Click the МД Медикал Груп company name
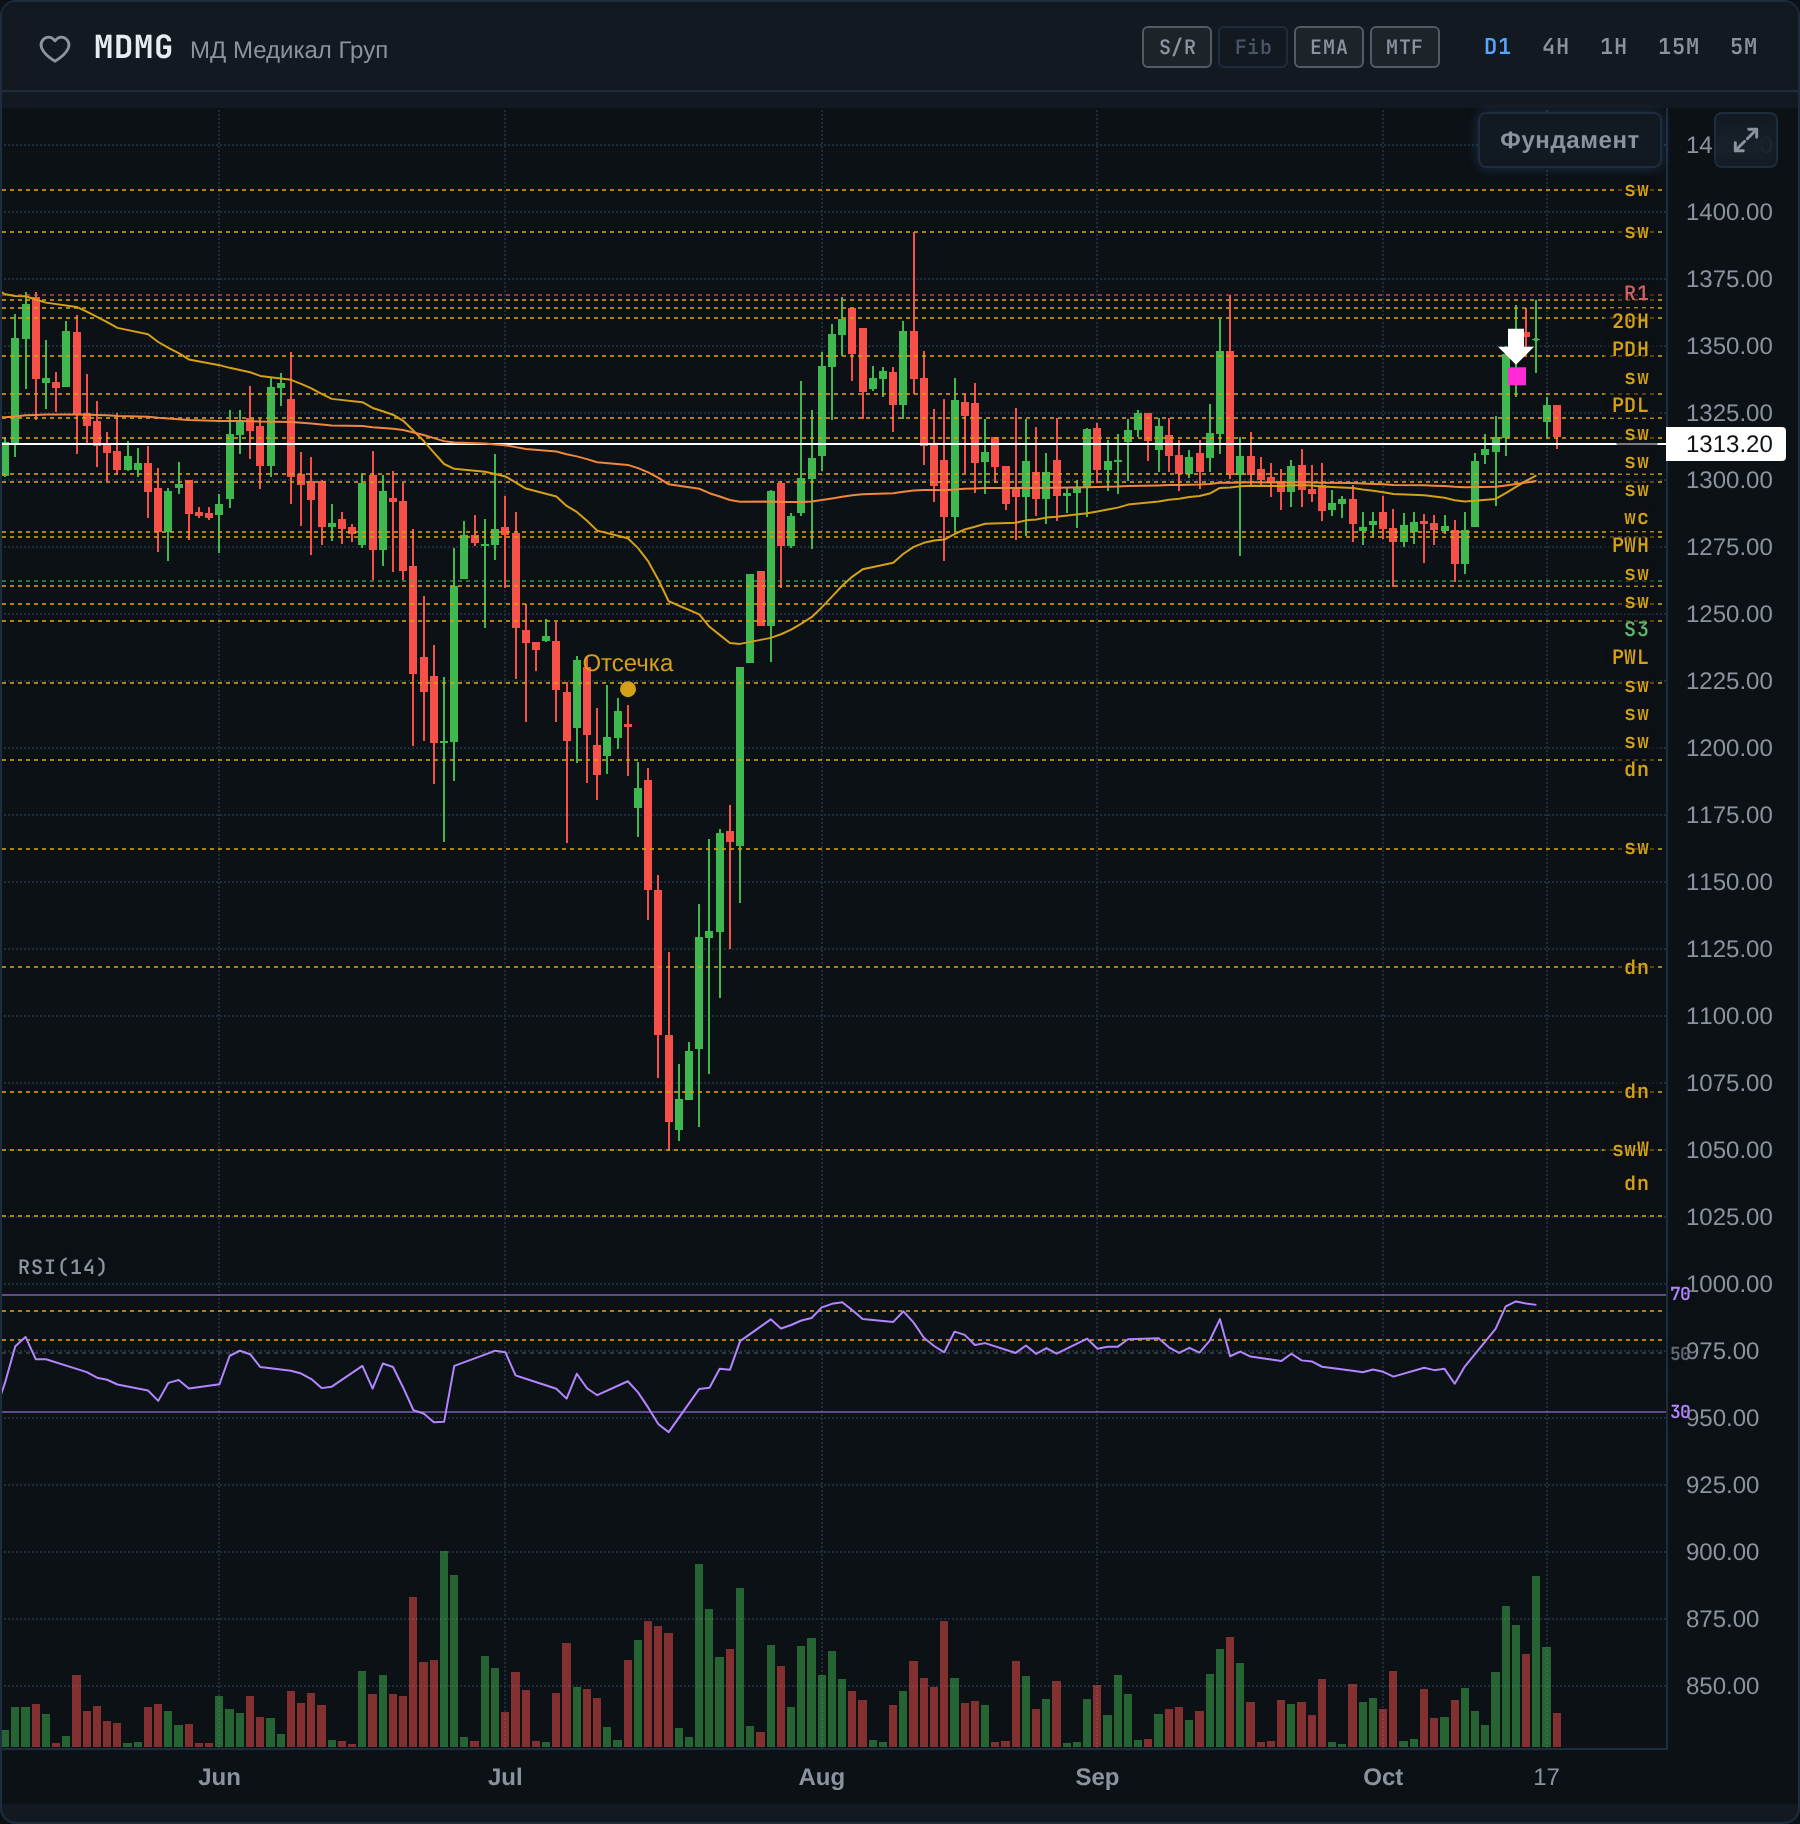Viewport: 1800px width, 1824px height. pyautogui.click(x=289, y=50)
